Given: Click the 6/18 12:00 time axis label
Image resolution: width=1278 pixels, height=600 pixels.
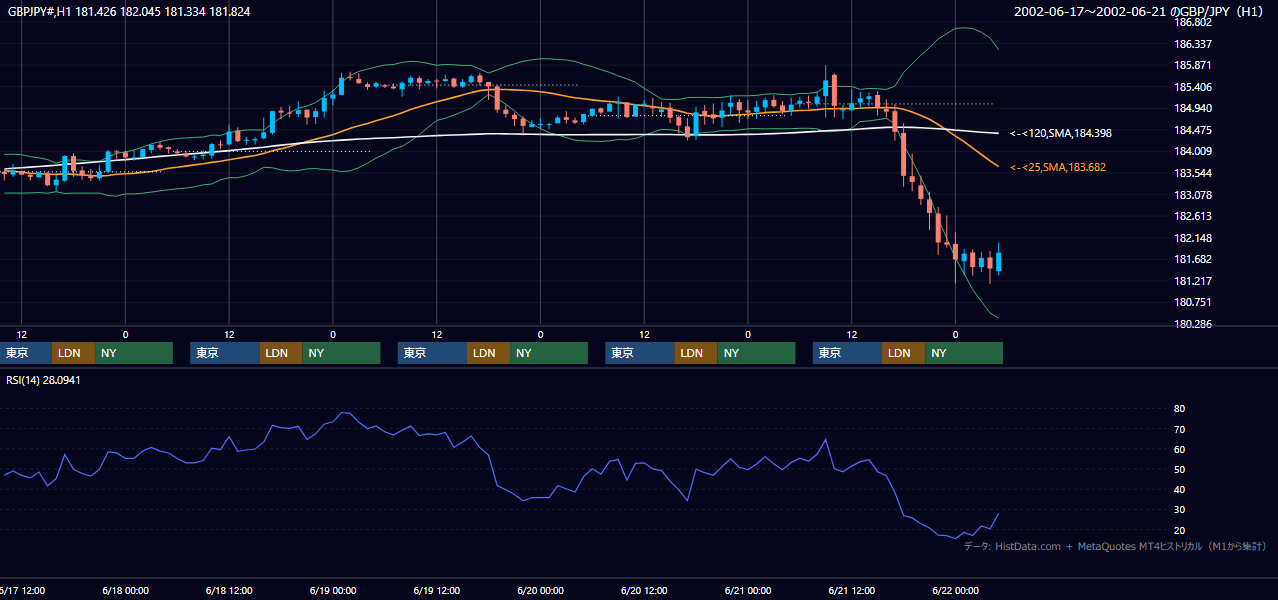Looking at the screenshot, I should coord(229,590).
